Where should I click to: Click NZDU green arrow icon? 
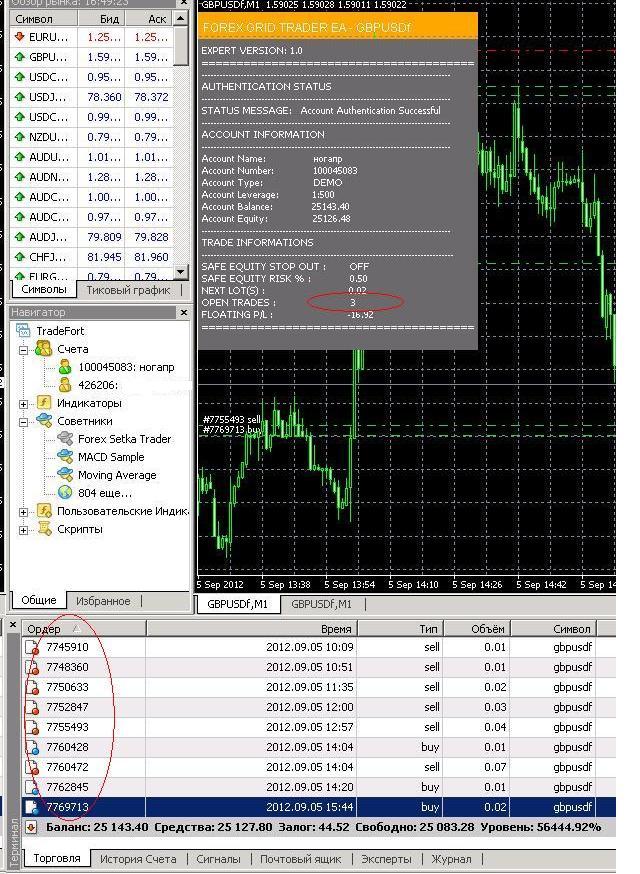(x=20, y=137)
